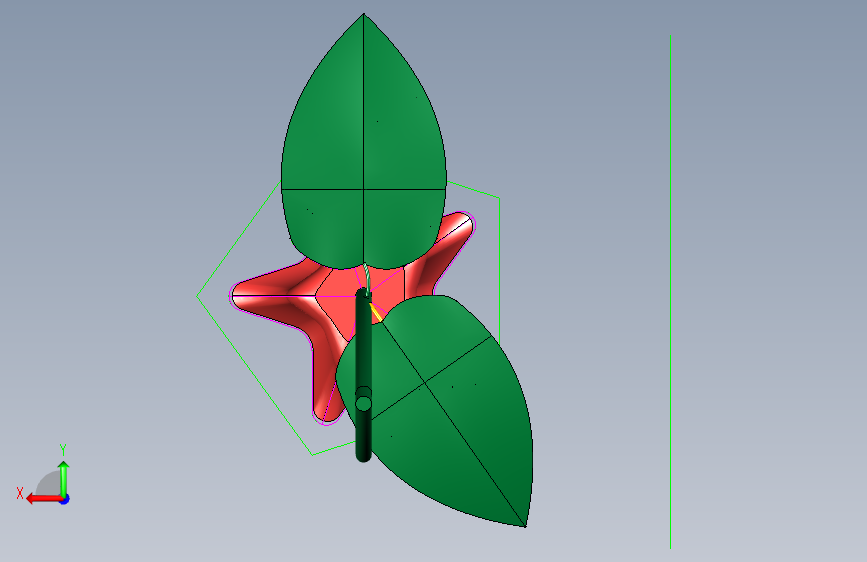Click the blue Z axis dot of the triad
Image resolution: width=867 pixels, height=562 pixels.
(x=65, y=499)
